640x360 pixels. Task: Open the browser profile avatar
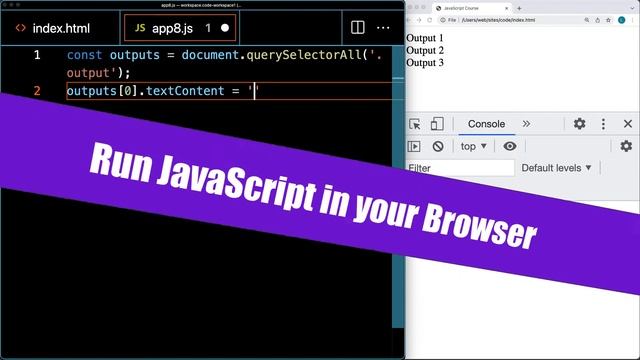[622, 20]
